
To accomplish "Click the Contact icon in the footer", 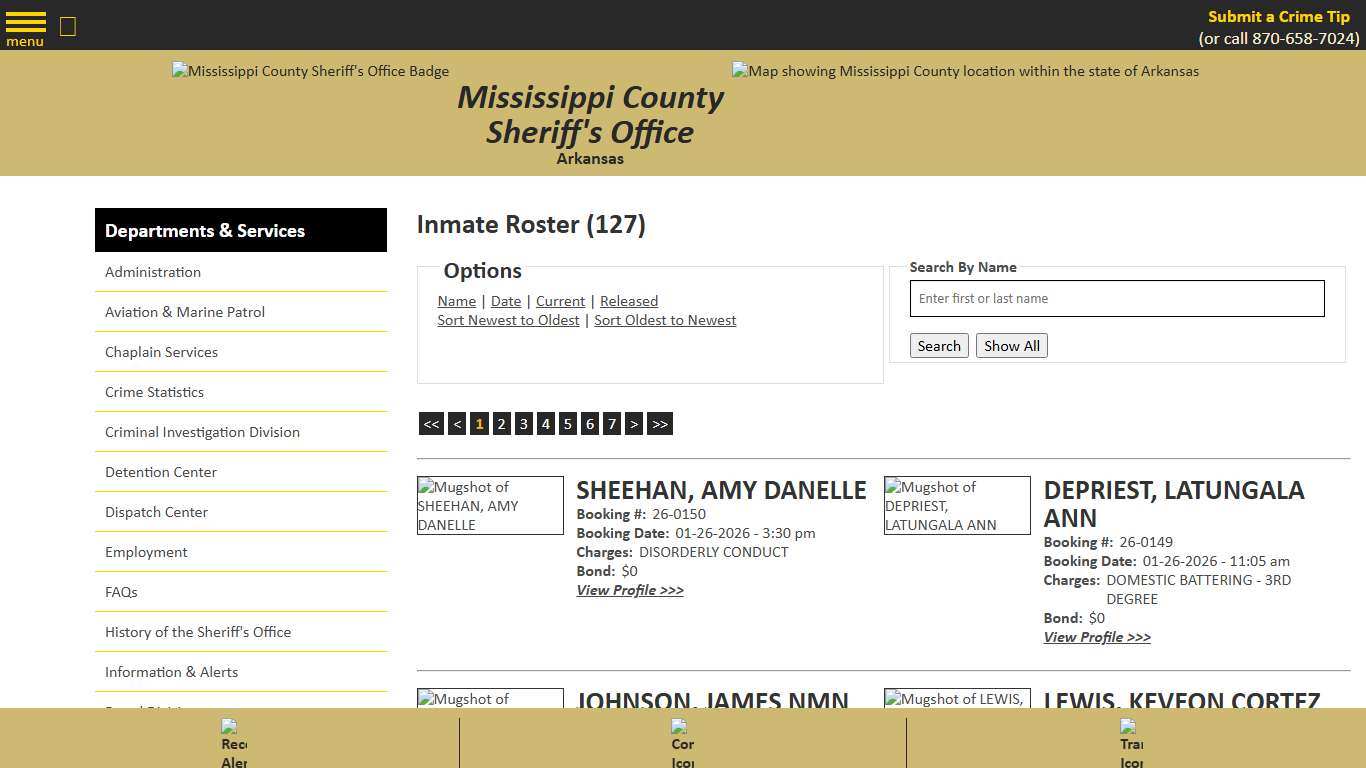I will [683, 740].
